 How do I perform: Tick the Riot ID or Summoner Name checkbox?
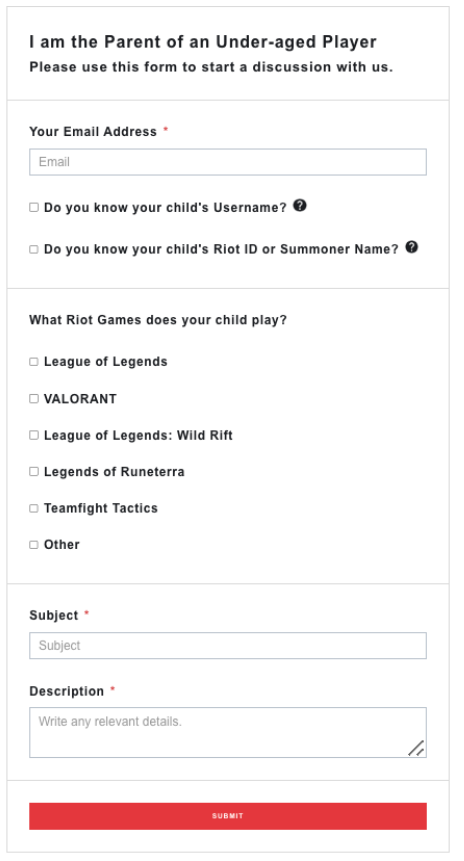tap(34, 249)
